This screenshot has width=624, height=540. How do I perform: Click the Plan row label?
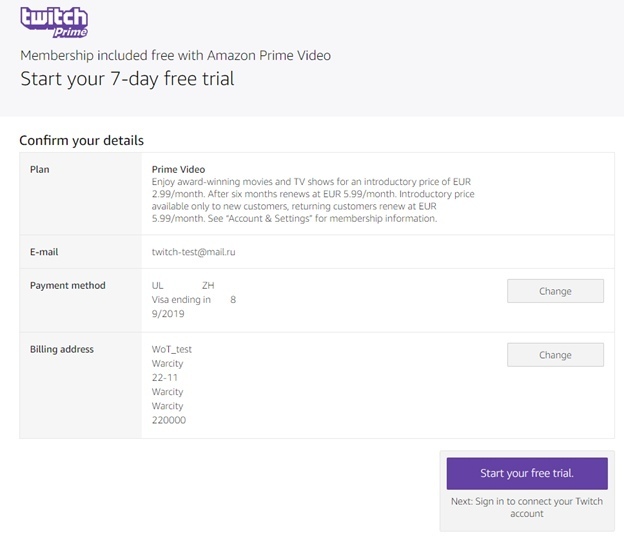coord(40,170)
